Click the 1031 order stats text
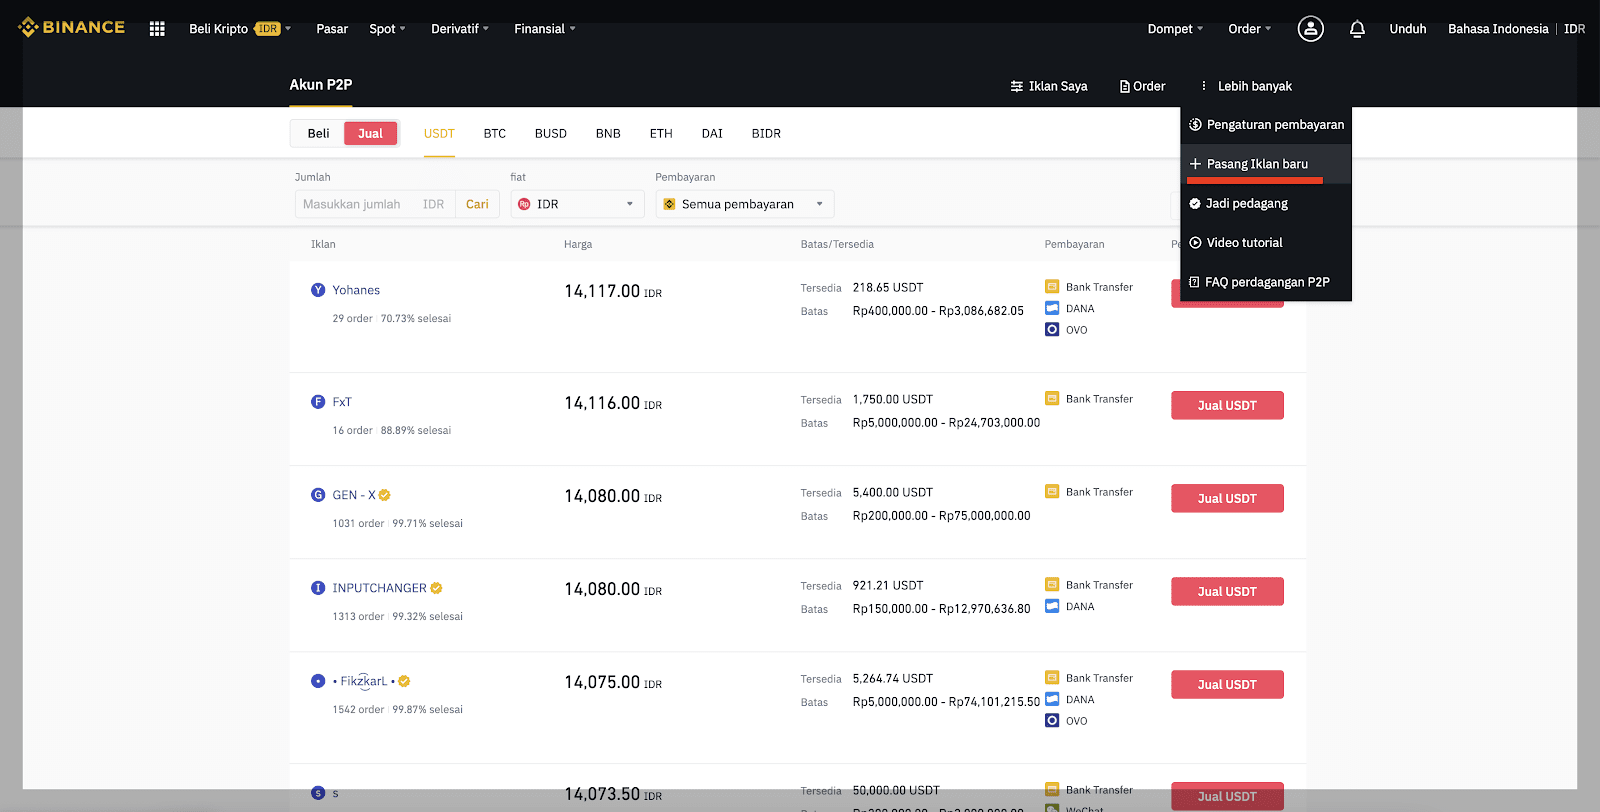 pos(358,523)
